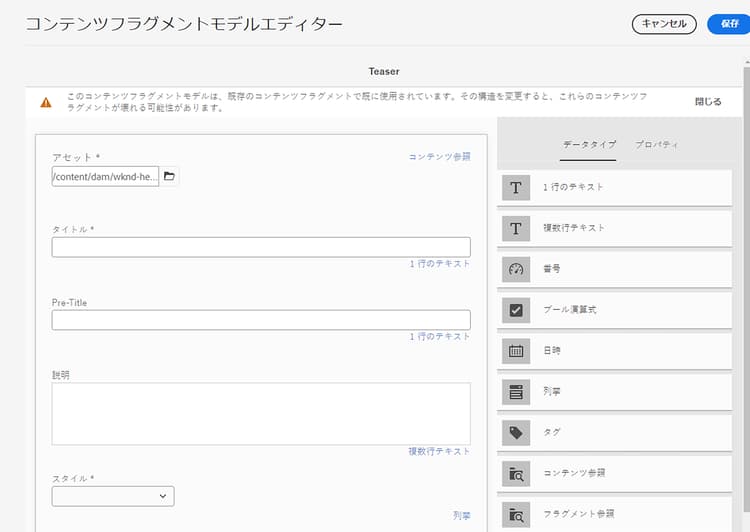Click the アセット field label
This screenshot has width=750, height=532.
[x=76, y=157]
